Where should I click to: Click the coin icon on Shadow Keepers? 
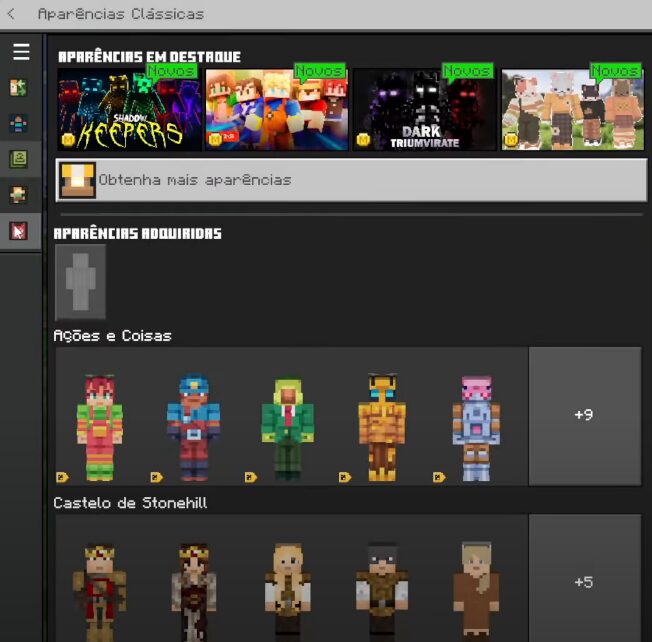68,140
